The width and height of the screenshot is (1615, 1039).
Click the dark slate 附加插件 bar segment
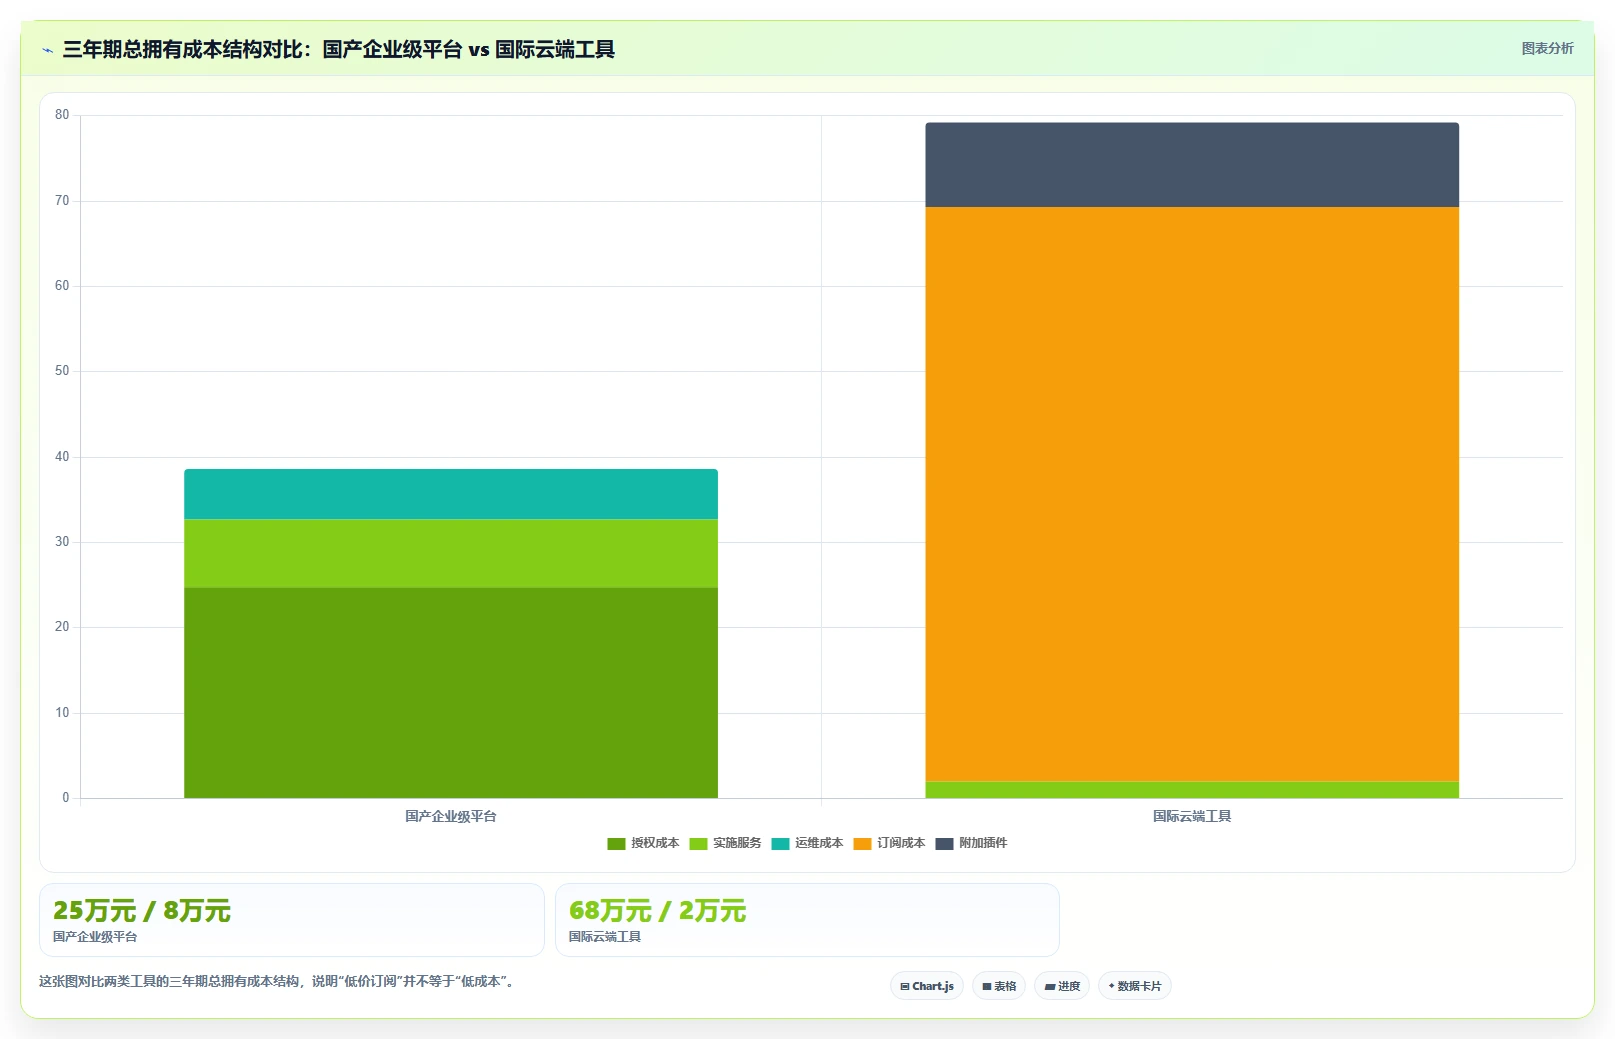pos(1192,165)
